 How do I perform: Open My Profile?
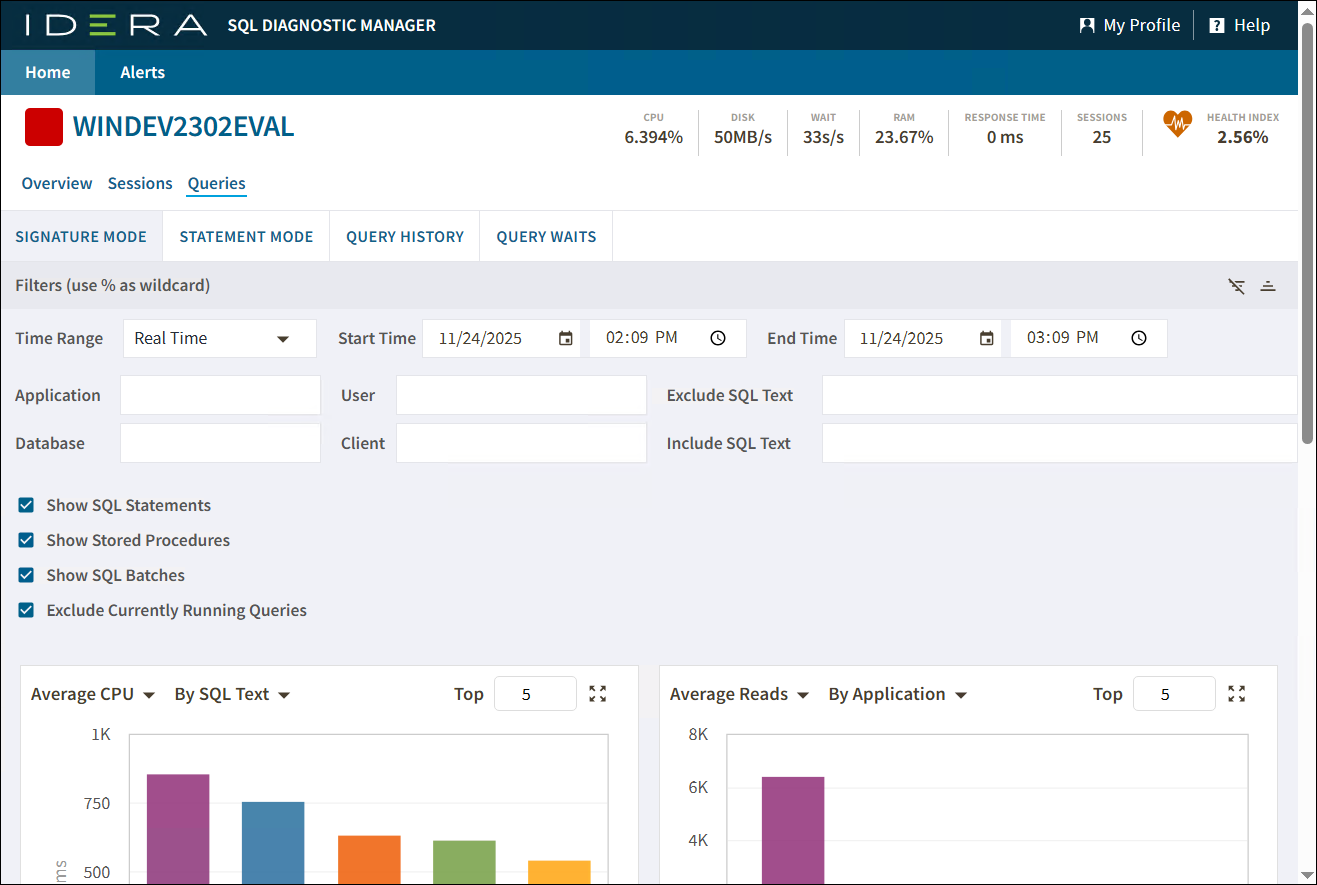[x=1130, y=25]
